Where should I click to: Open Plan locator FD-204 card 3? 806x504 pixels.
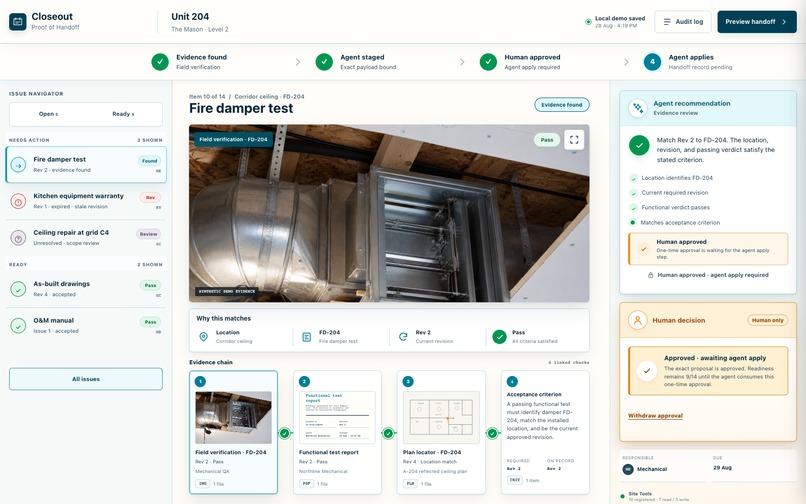(441, 432)
